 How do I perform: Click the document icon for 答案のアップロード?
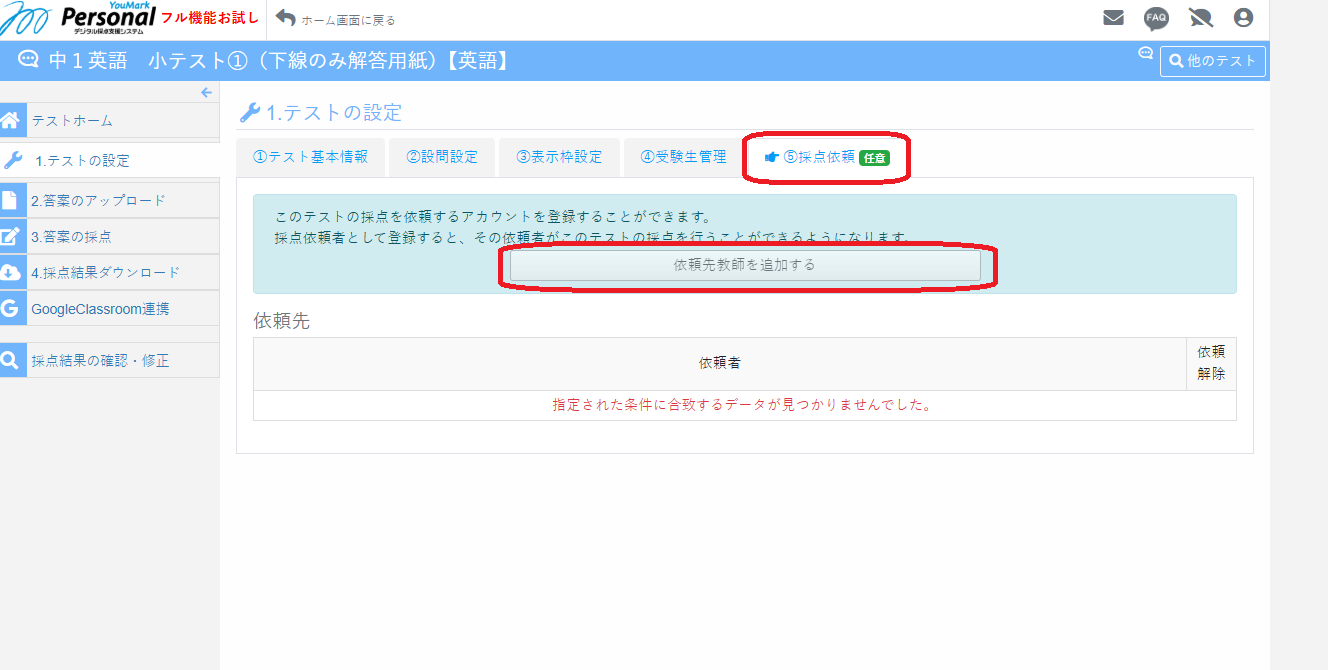coord(11,200)
